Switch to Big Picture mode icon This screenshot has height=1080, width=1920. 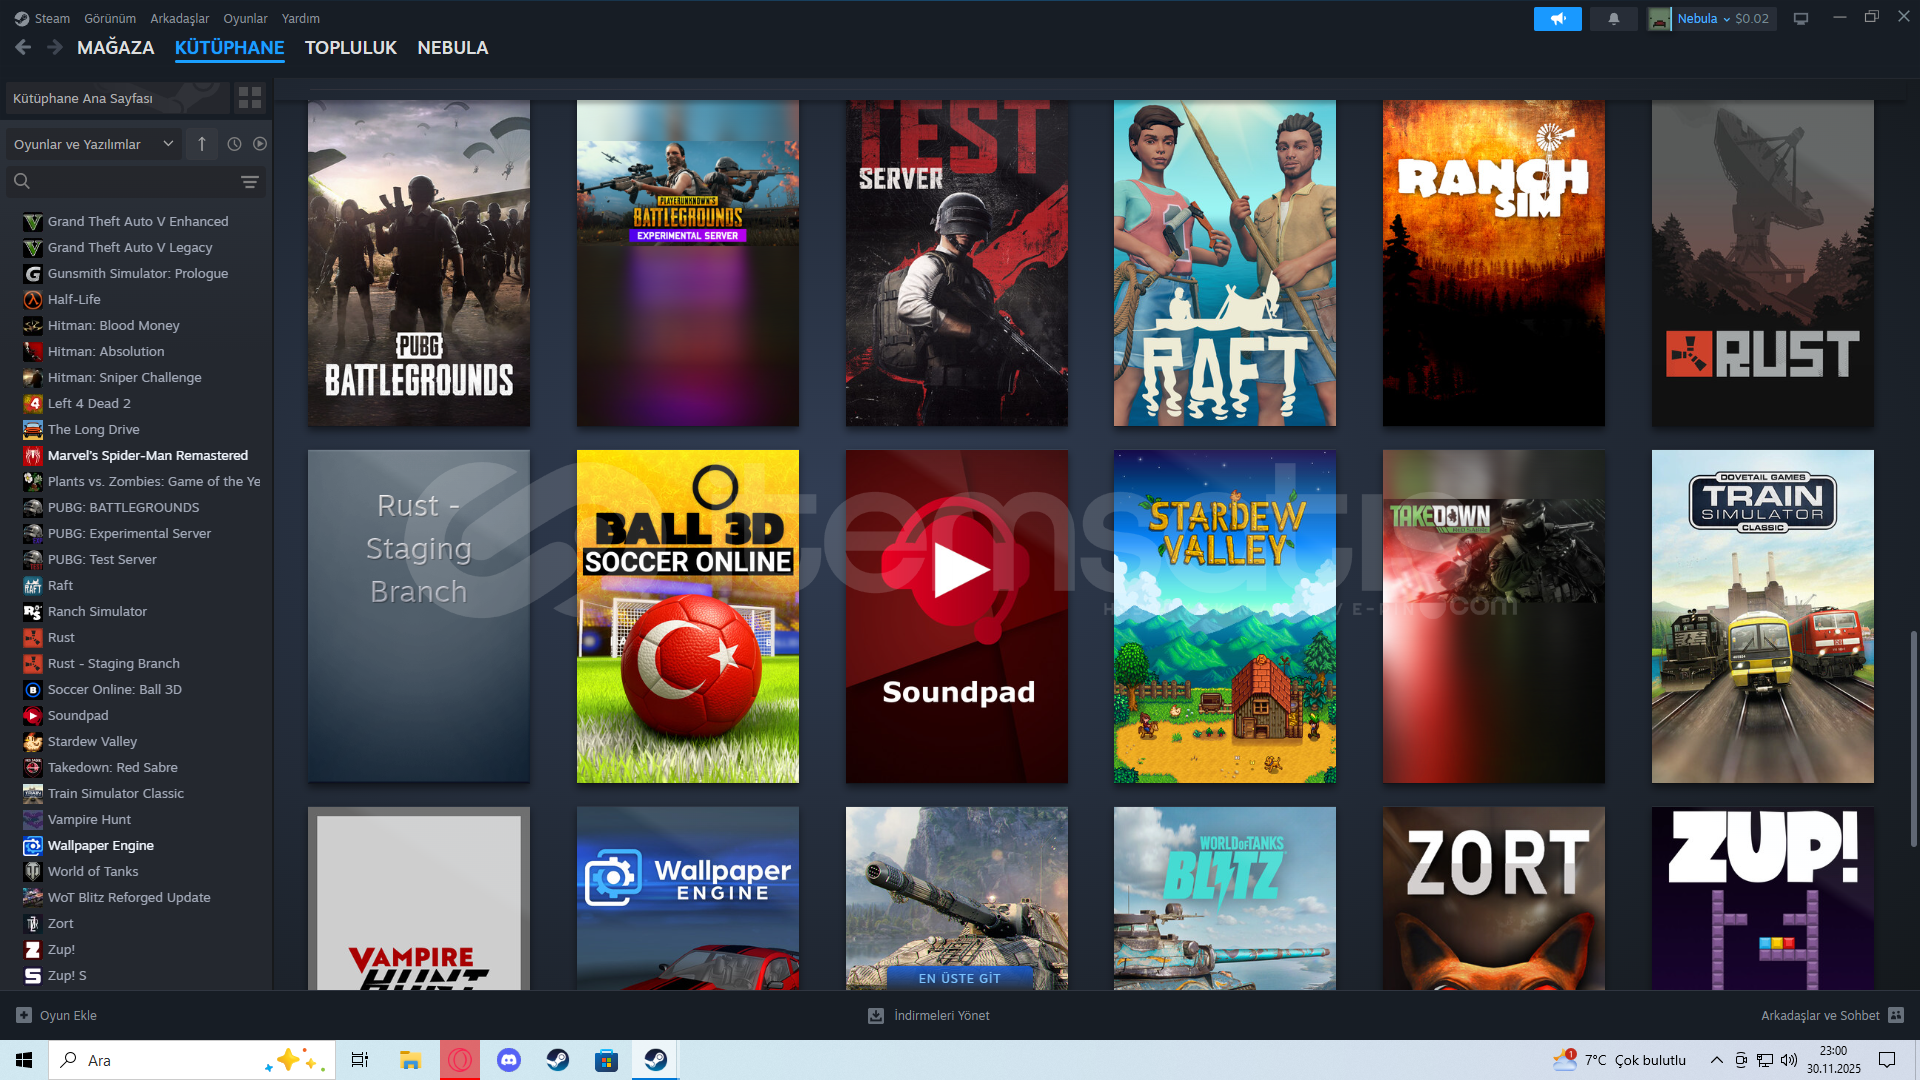1801,18
